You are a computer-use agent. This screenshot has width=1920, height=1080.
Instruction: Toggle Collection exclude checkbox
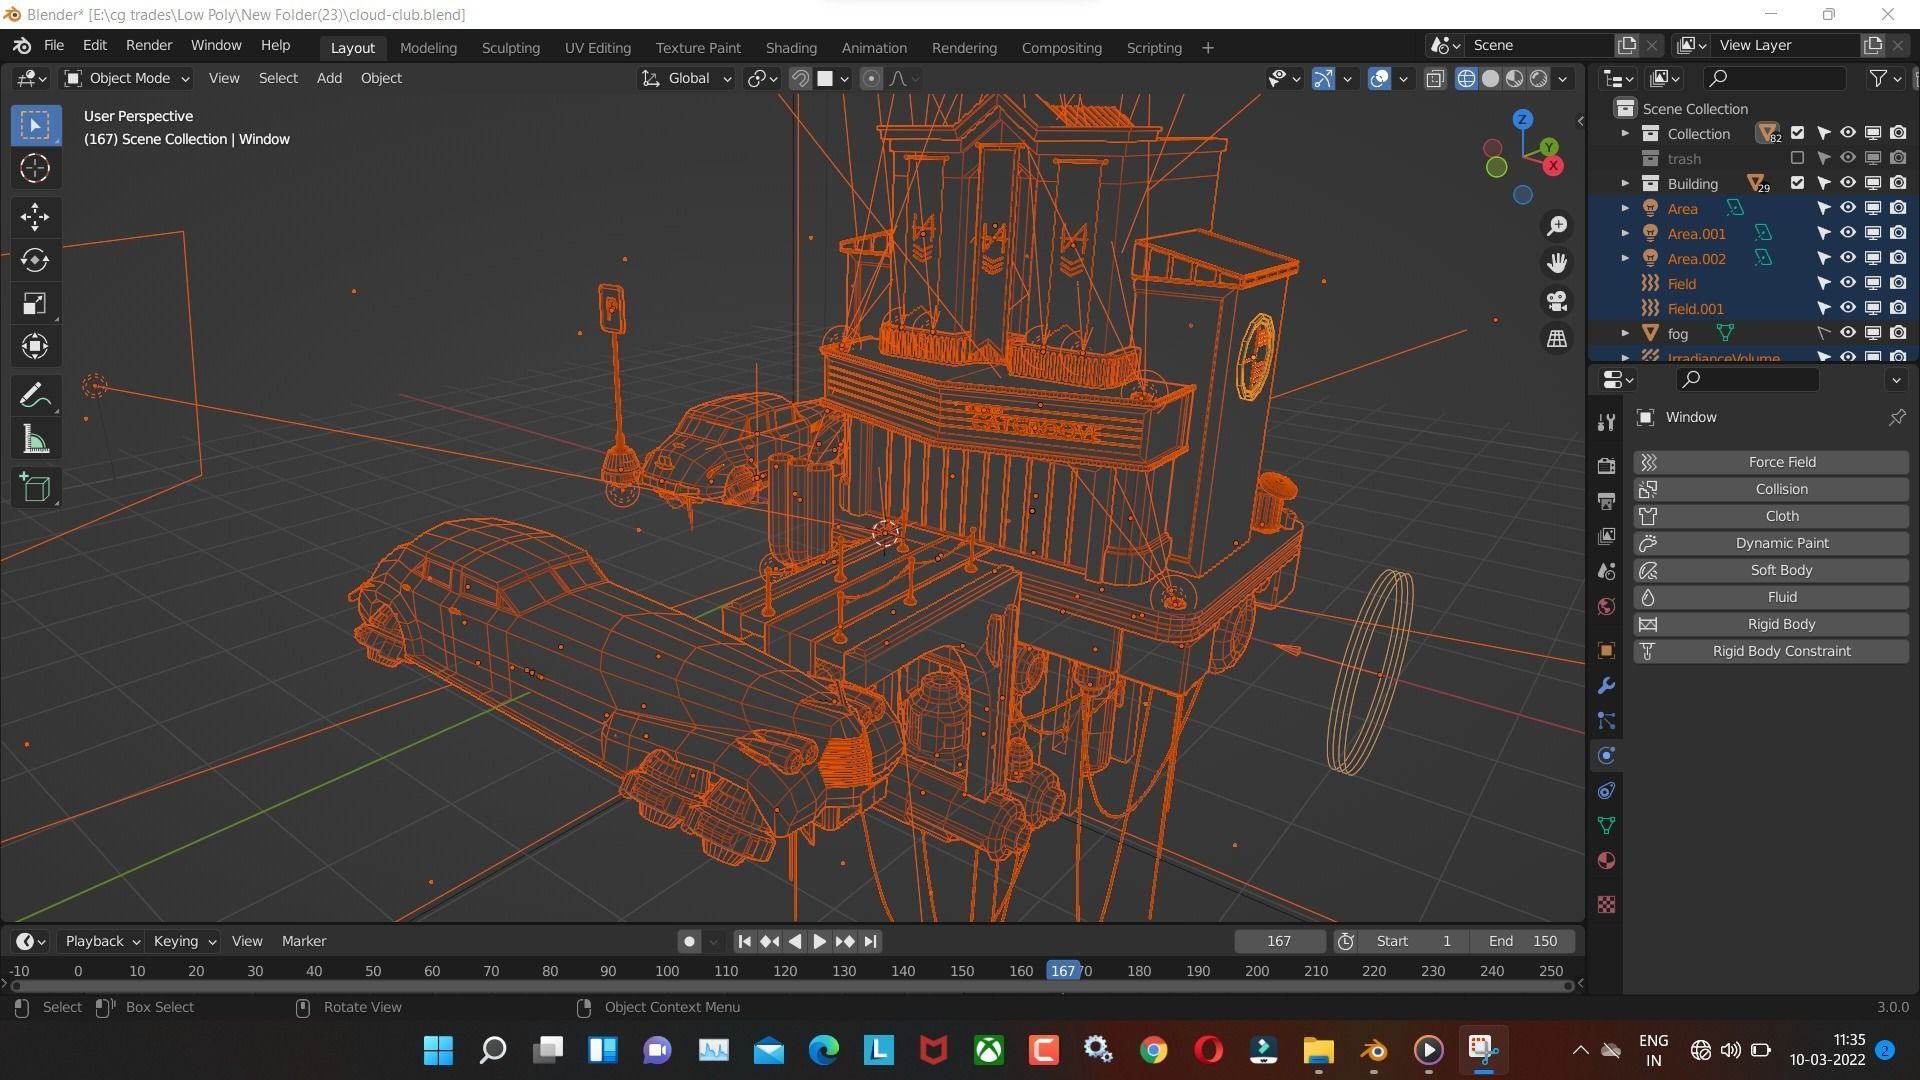pyautogui.click(x=1797, y=133)
